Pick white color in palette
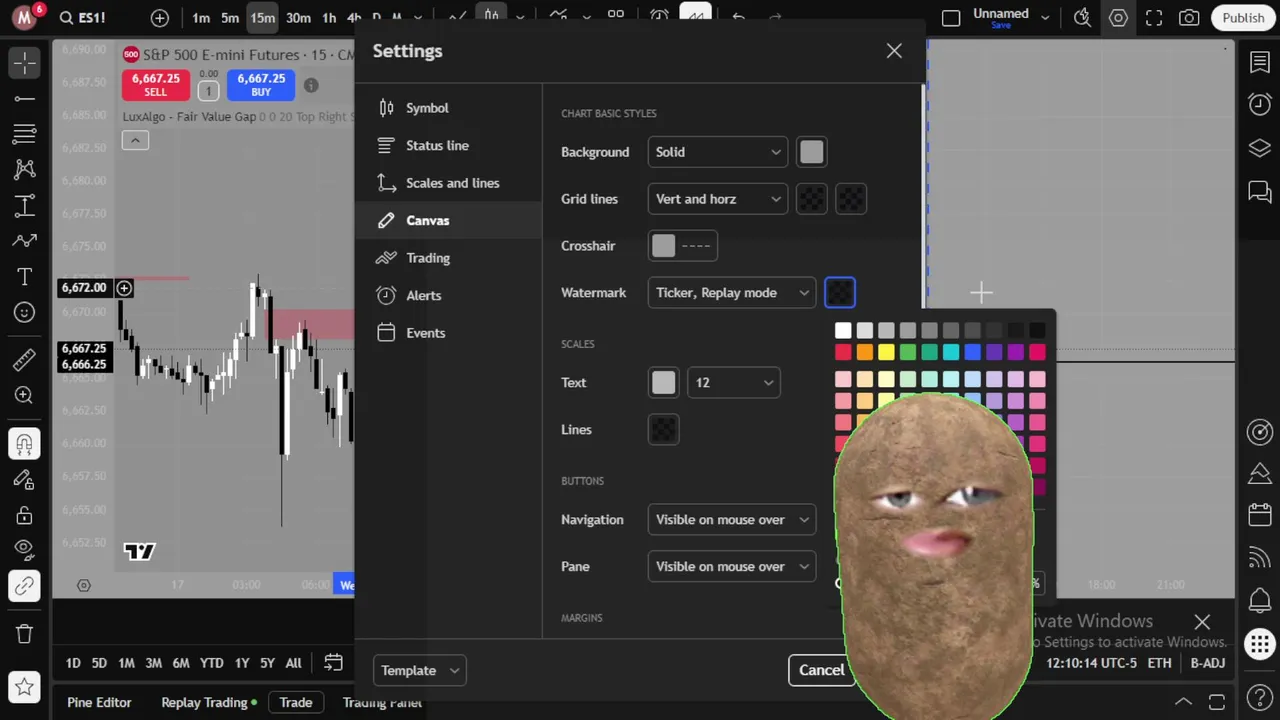 pos(843,331)
